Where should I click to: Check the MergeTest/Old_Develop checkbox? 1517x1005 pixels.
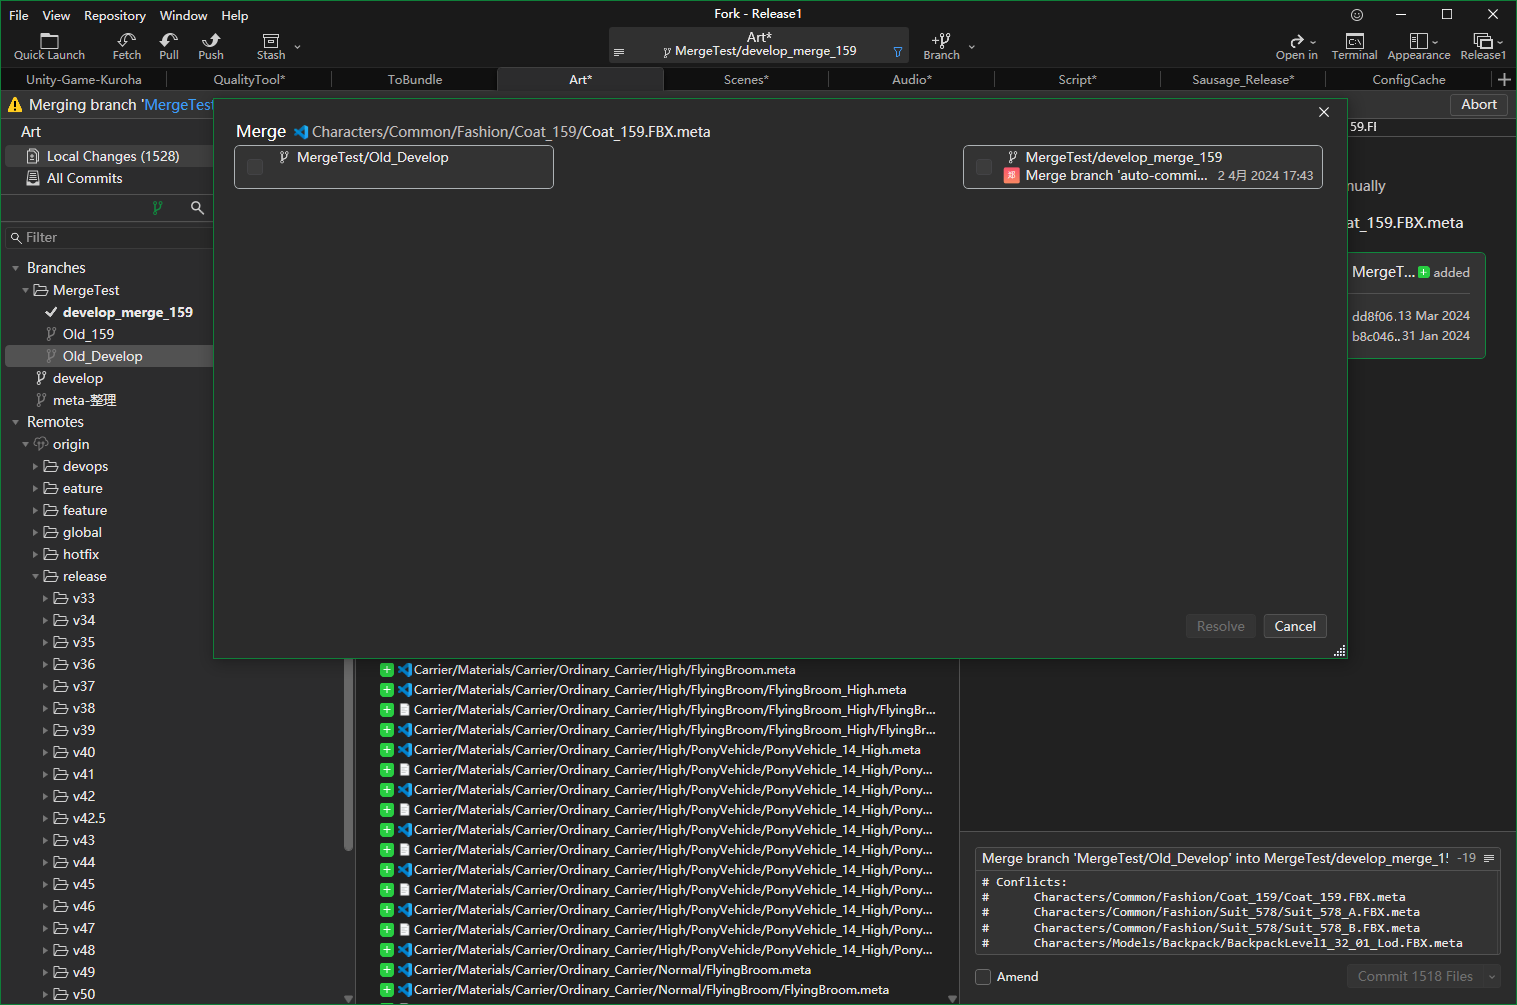click(x=255, y=167)
